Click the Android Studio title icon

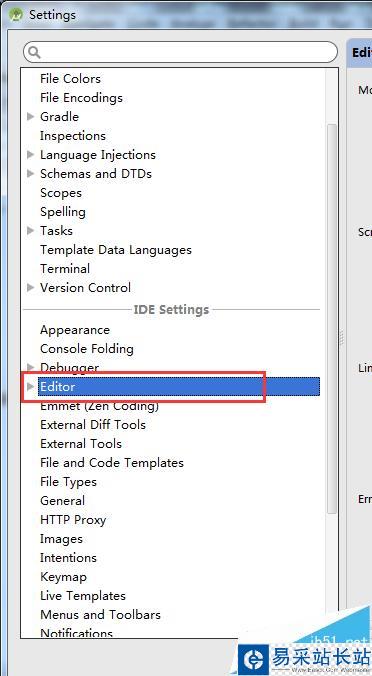coord(16,15)
